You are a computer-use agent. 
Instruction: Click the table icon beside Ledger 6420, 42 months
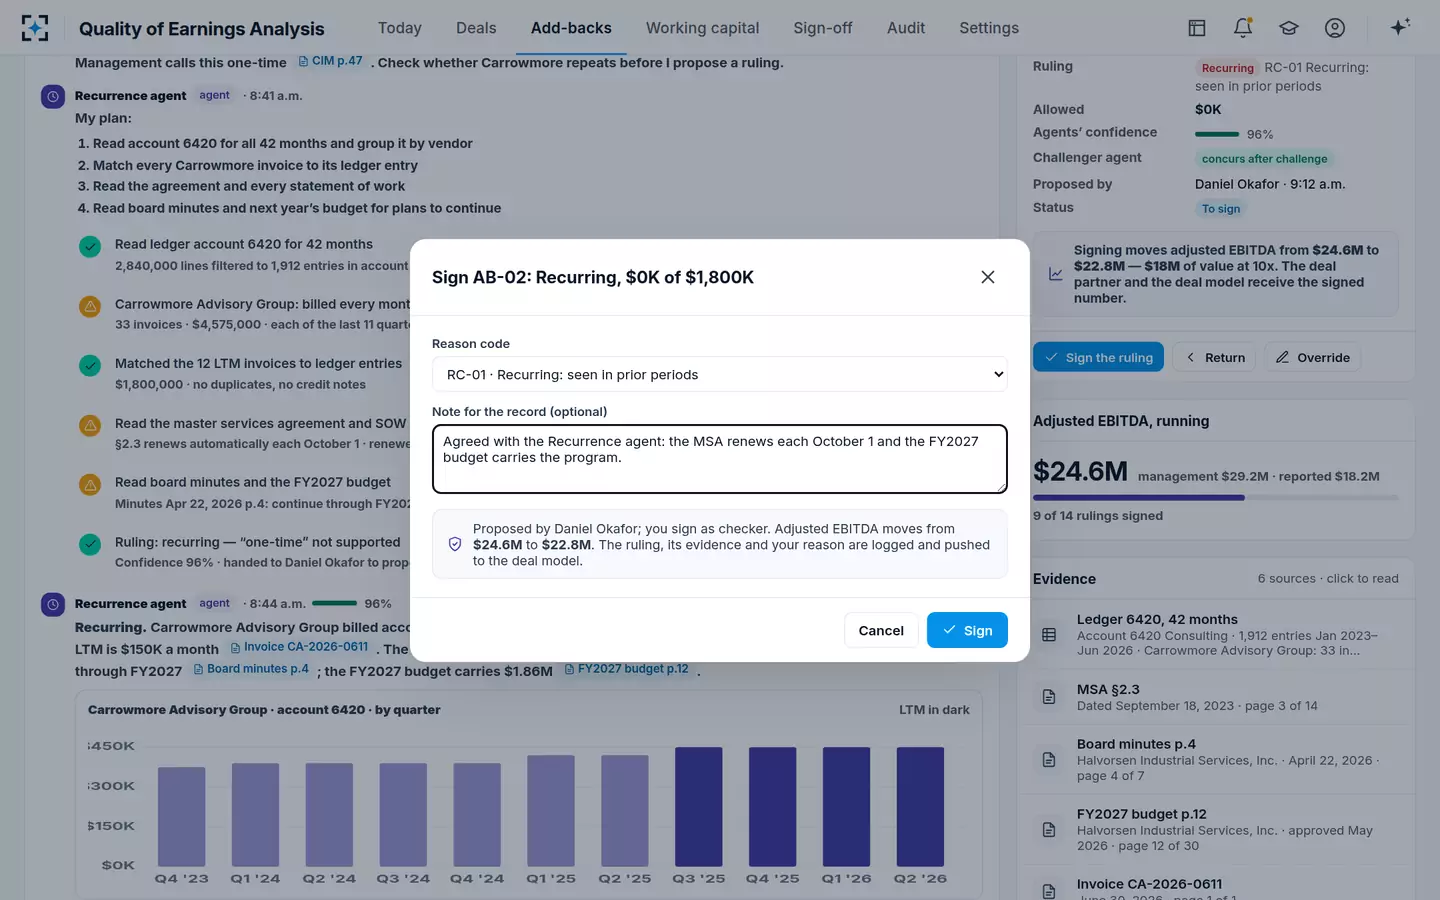[x=1049, y=635]
